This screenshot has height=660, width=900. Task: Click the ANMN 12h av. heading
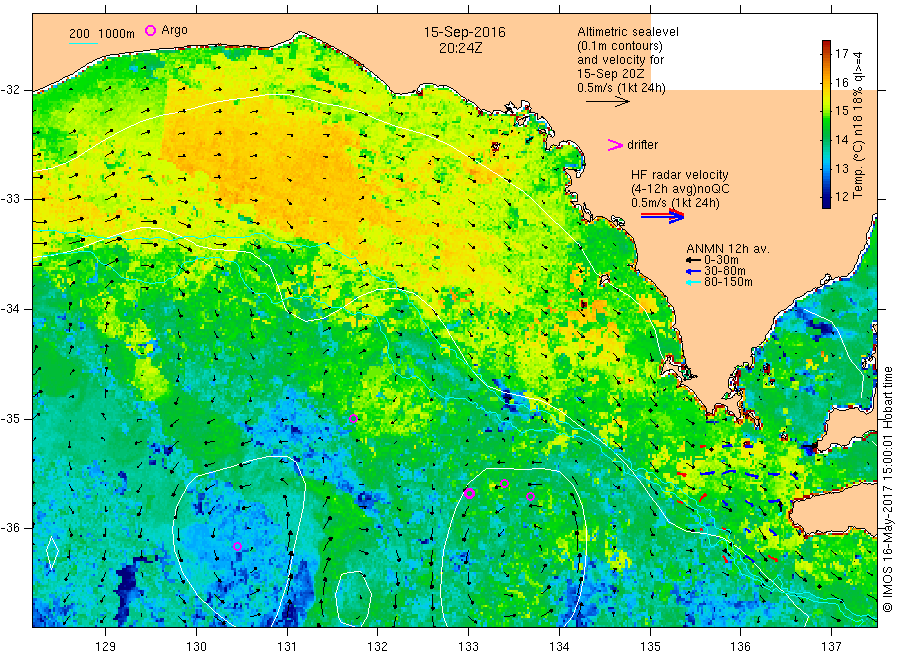tap(728, 249)
